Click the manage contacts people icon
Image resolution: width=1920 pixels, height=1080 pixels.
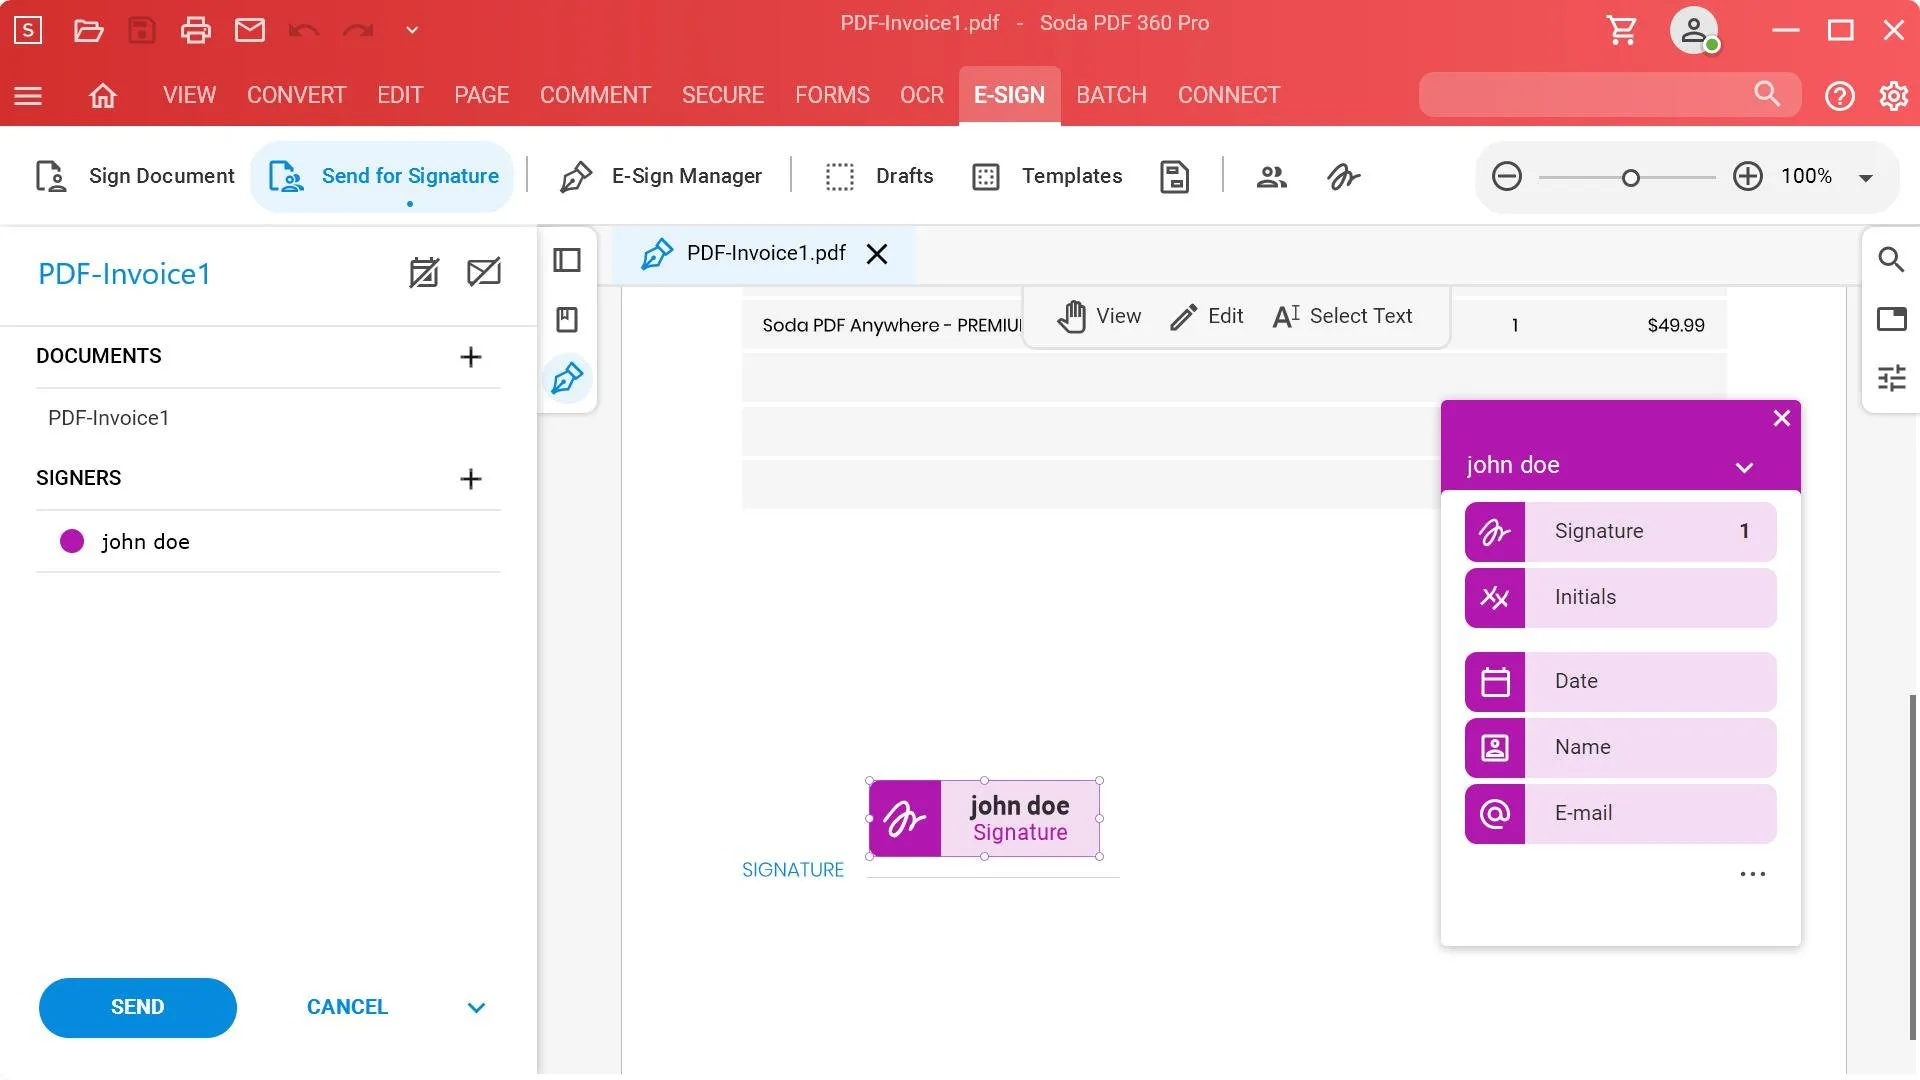pos(1271,177)
